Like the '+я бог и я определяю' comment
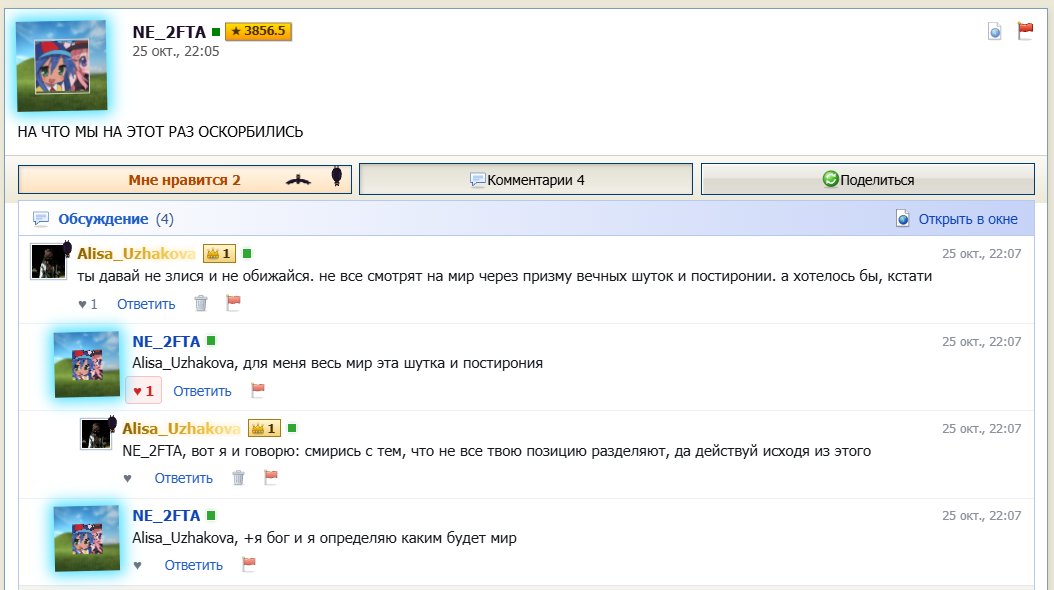Image resolution: width=1054 pixels, height=590 pixels. click(137, 566)
